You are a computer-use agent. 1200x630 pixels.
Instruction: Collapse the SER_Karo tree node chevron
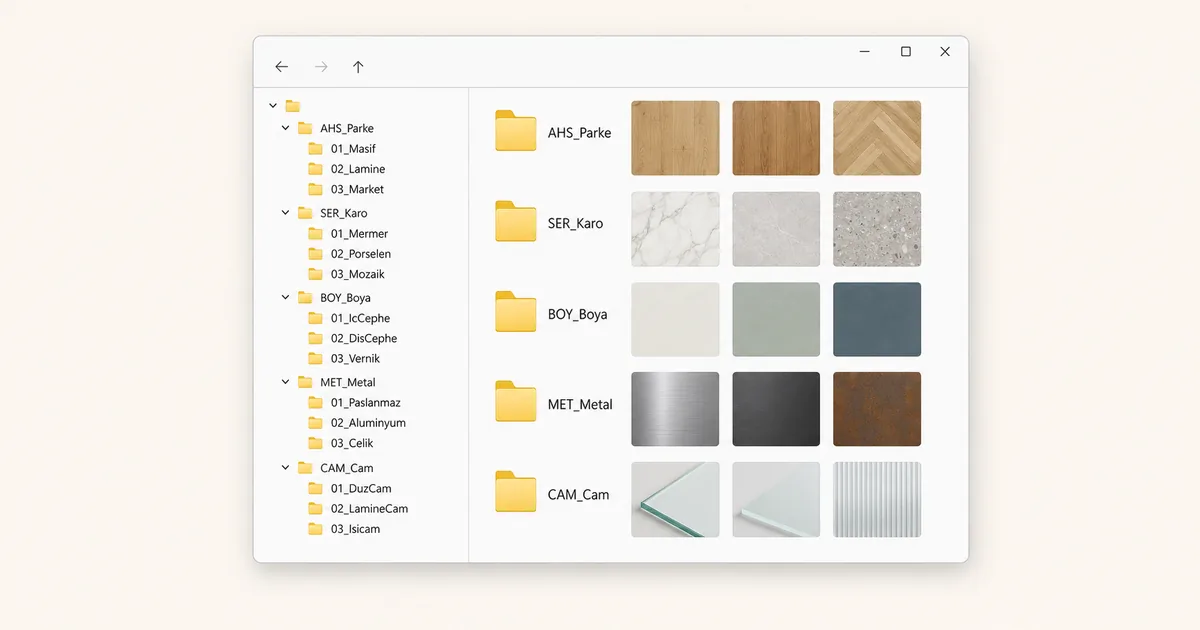click(286, 213)
